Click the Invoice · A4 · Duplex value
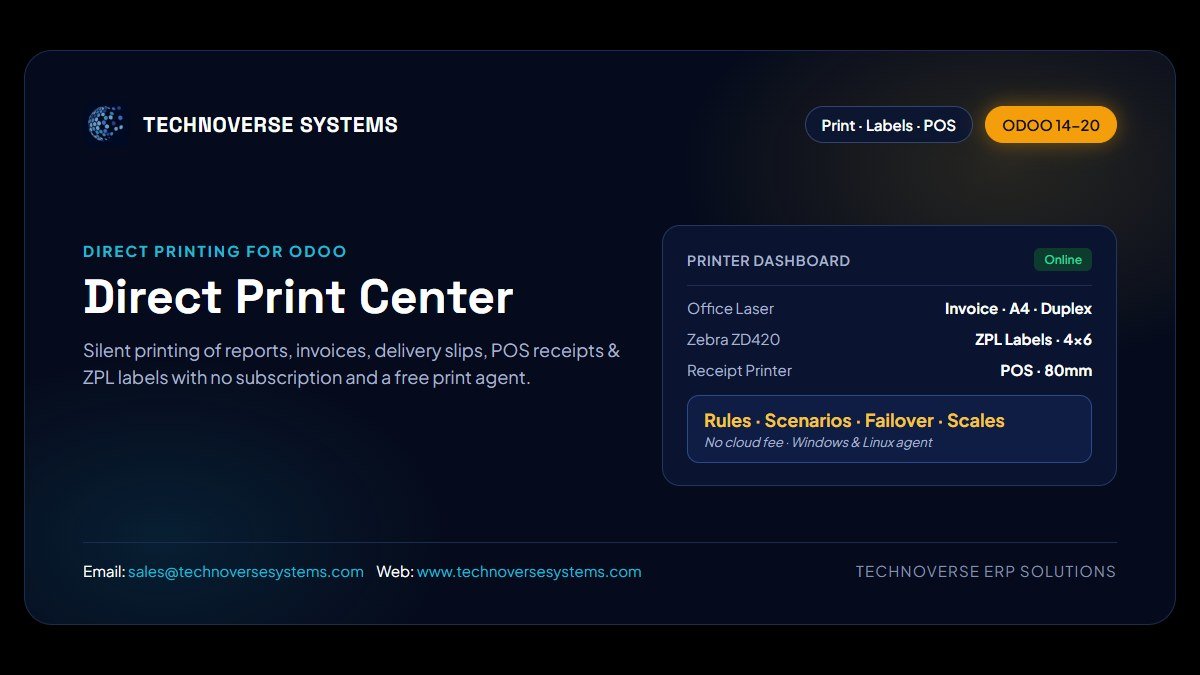This screenshot has height=675, width=1200. coord(1018,309)
